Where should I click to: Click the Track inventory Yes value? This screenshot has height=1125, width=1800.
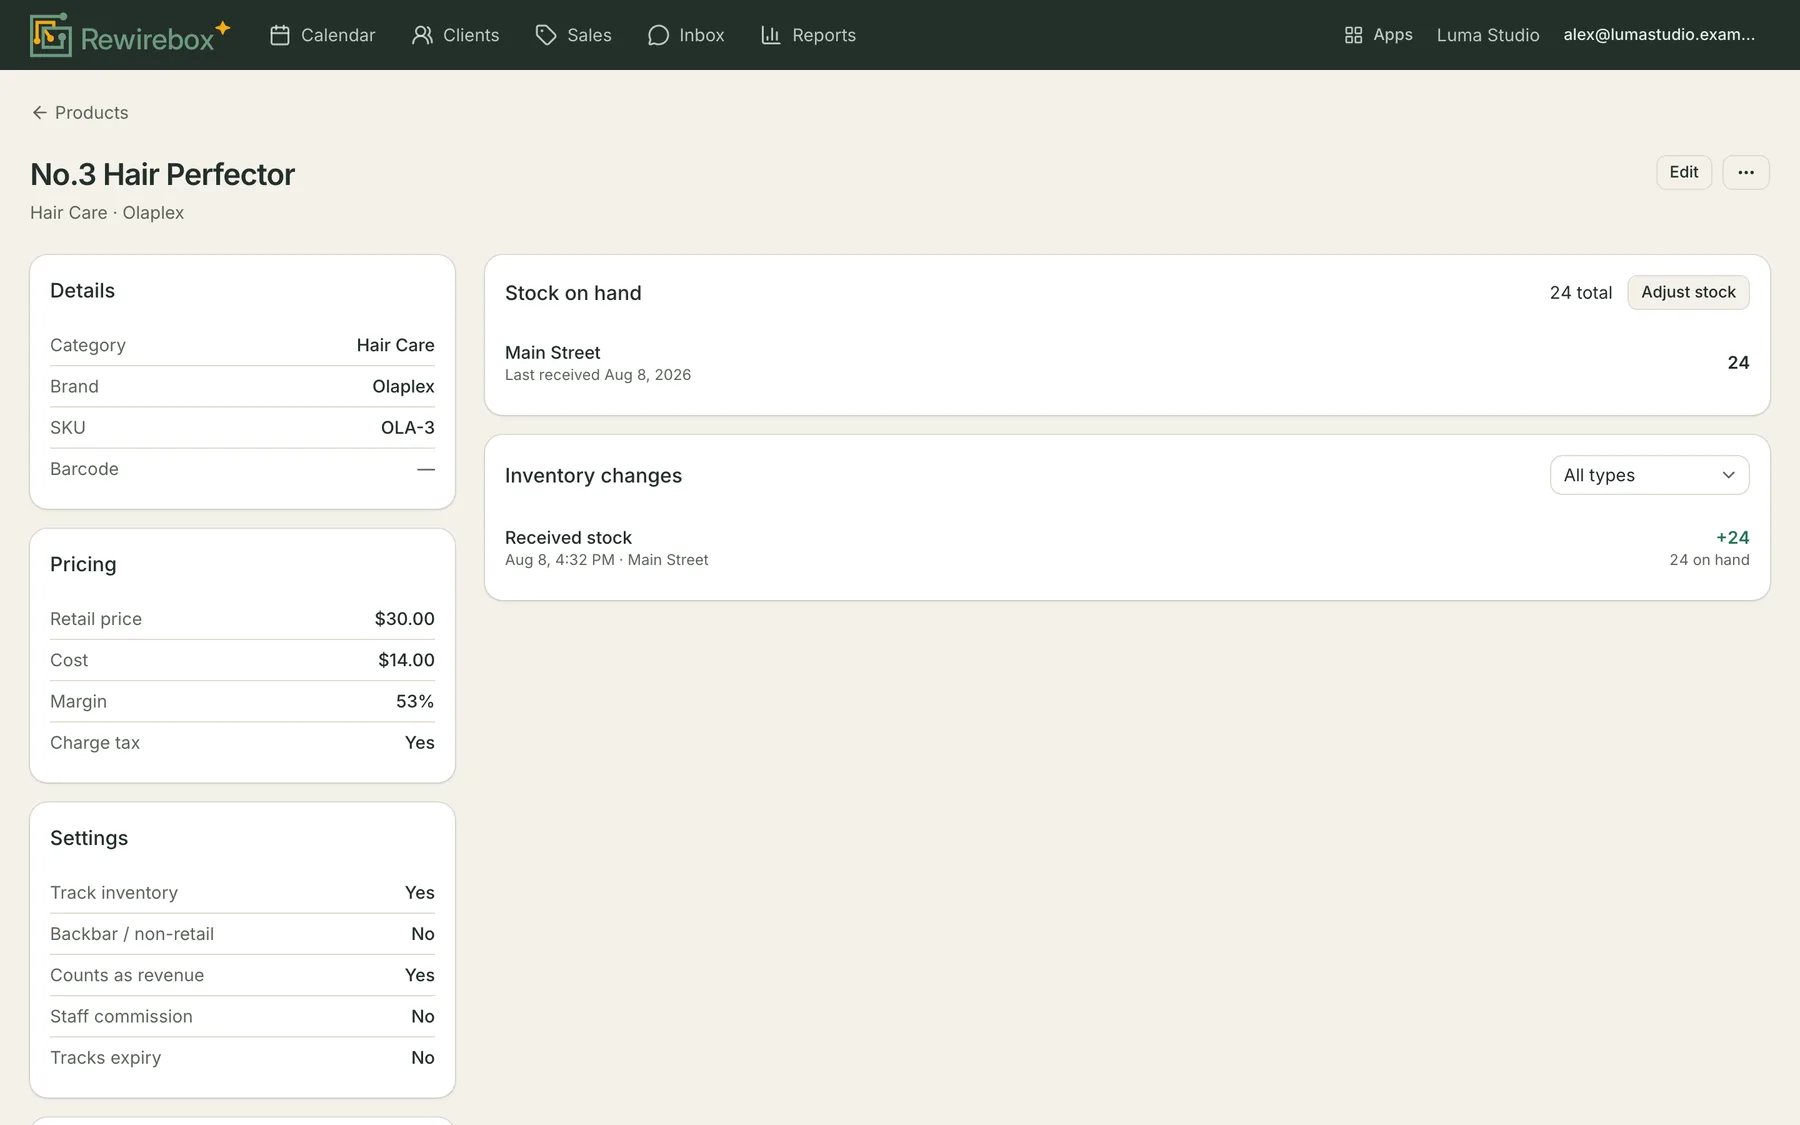click(419, 893)
